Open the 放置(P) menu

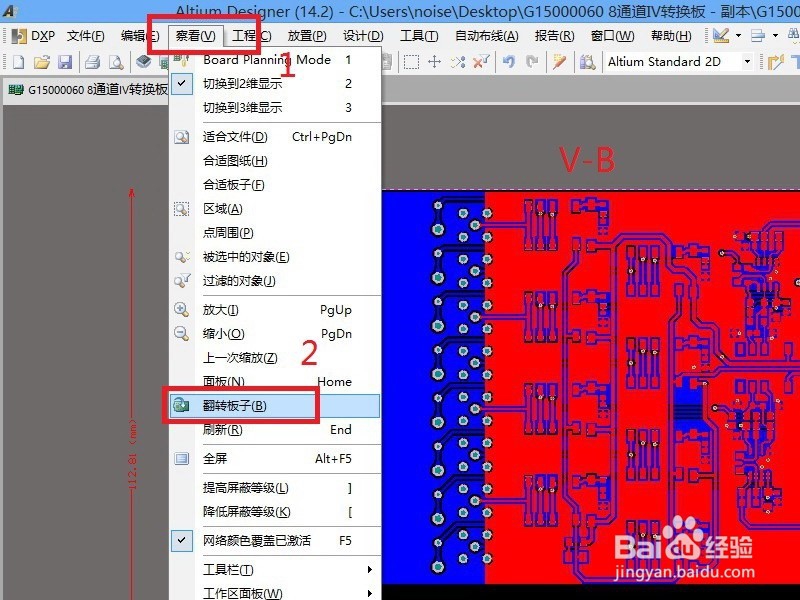coord(307,36)
